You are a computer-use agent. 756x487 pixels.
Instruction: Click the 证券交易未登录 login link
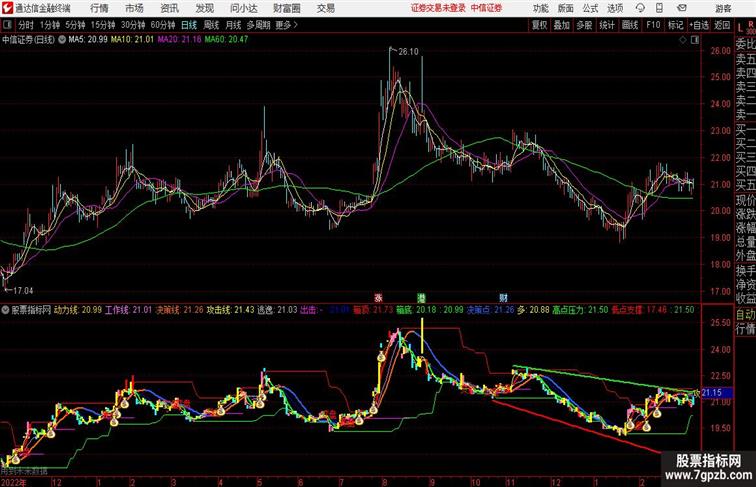pyautogui.click(x=438, y=8)
